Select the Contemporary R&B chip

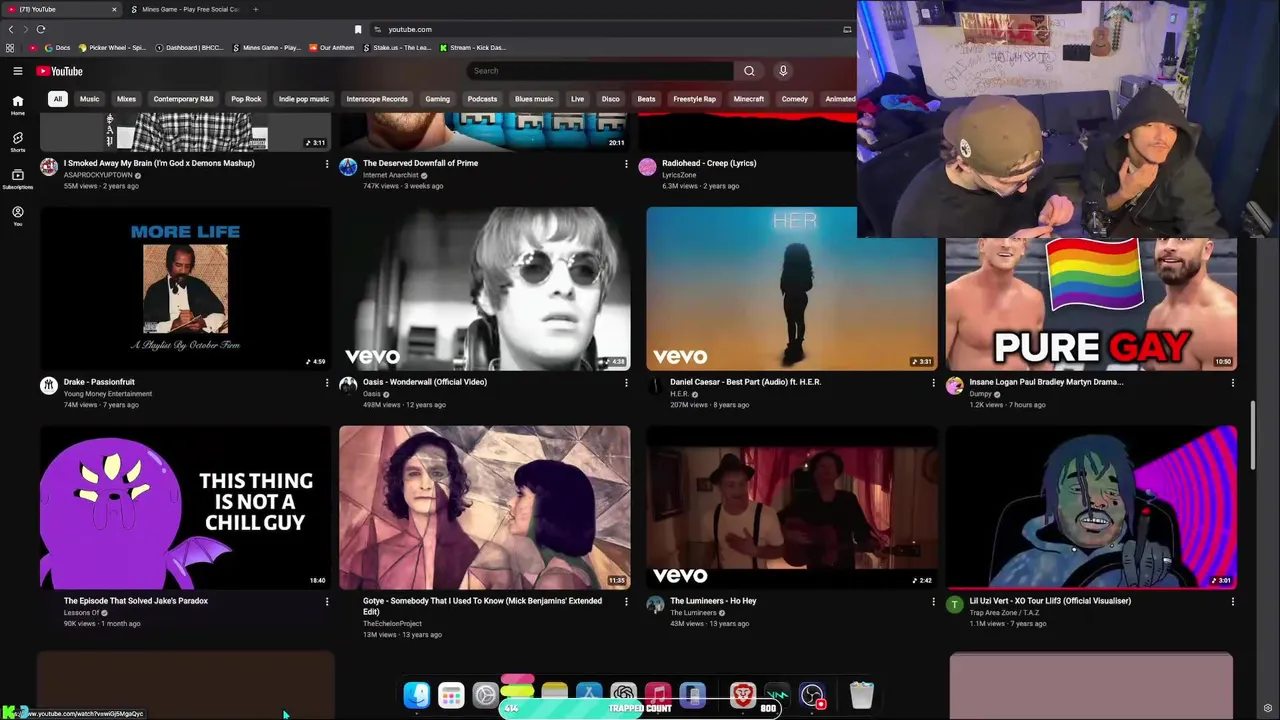pos(183,99)
